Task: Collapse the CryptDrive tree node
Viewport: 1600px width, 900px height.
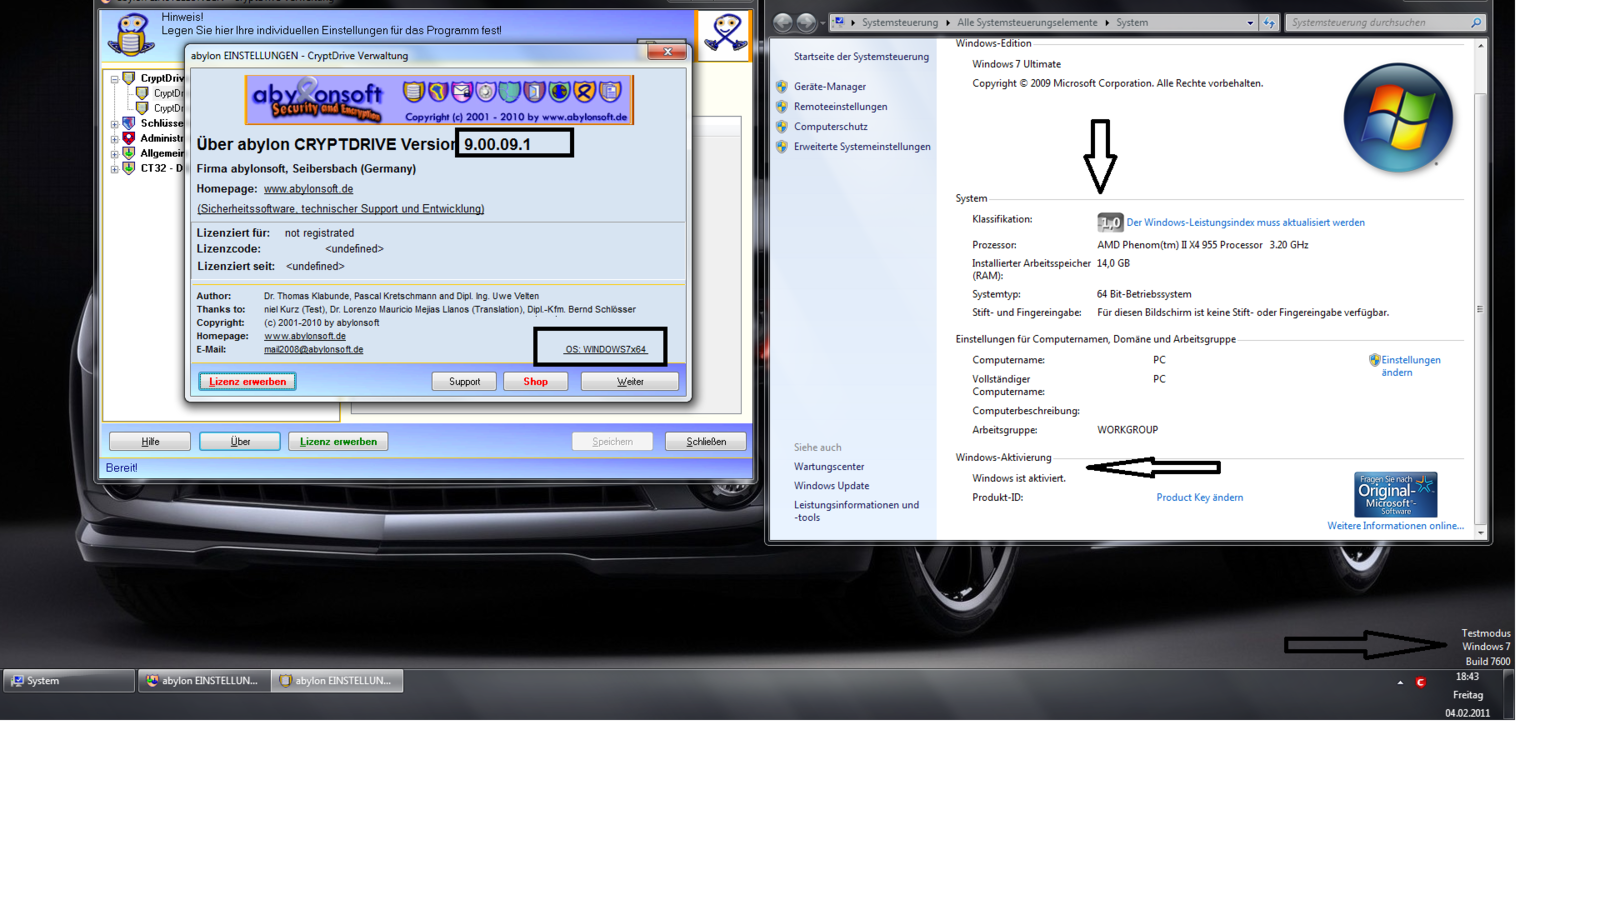Action: [x=114, y=78]
